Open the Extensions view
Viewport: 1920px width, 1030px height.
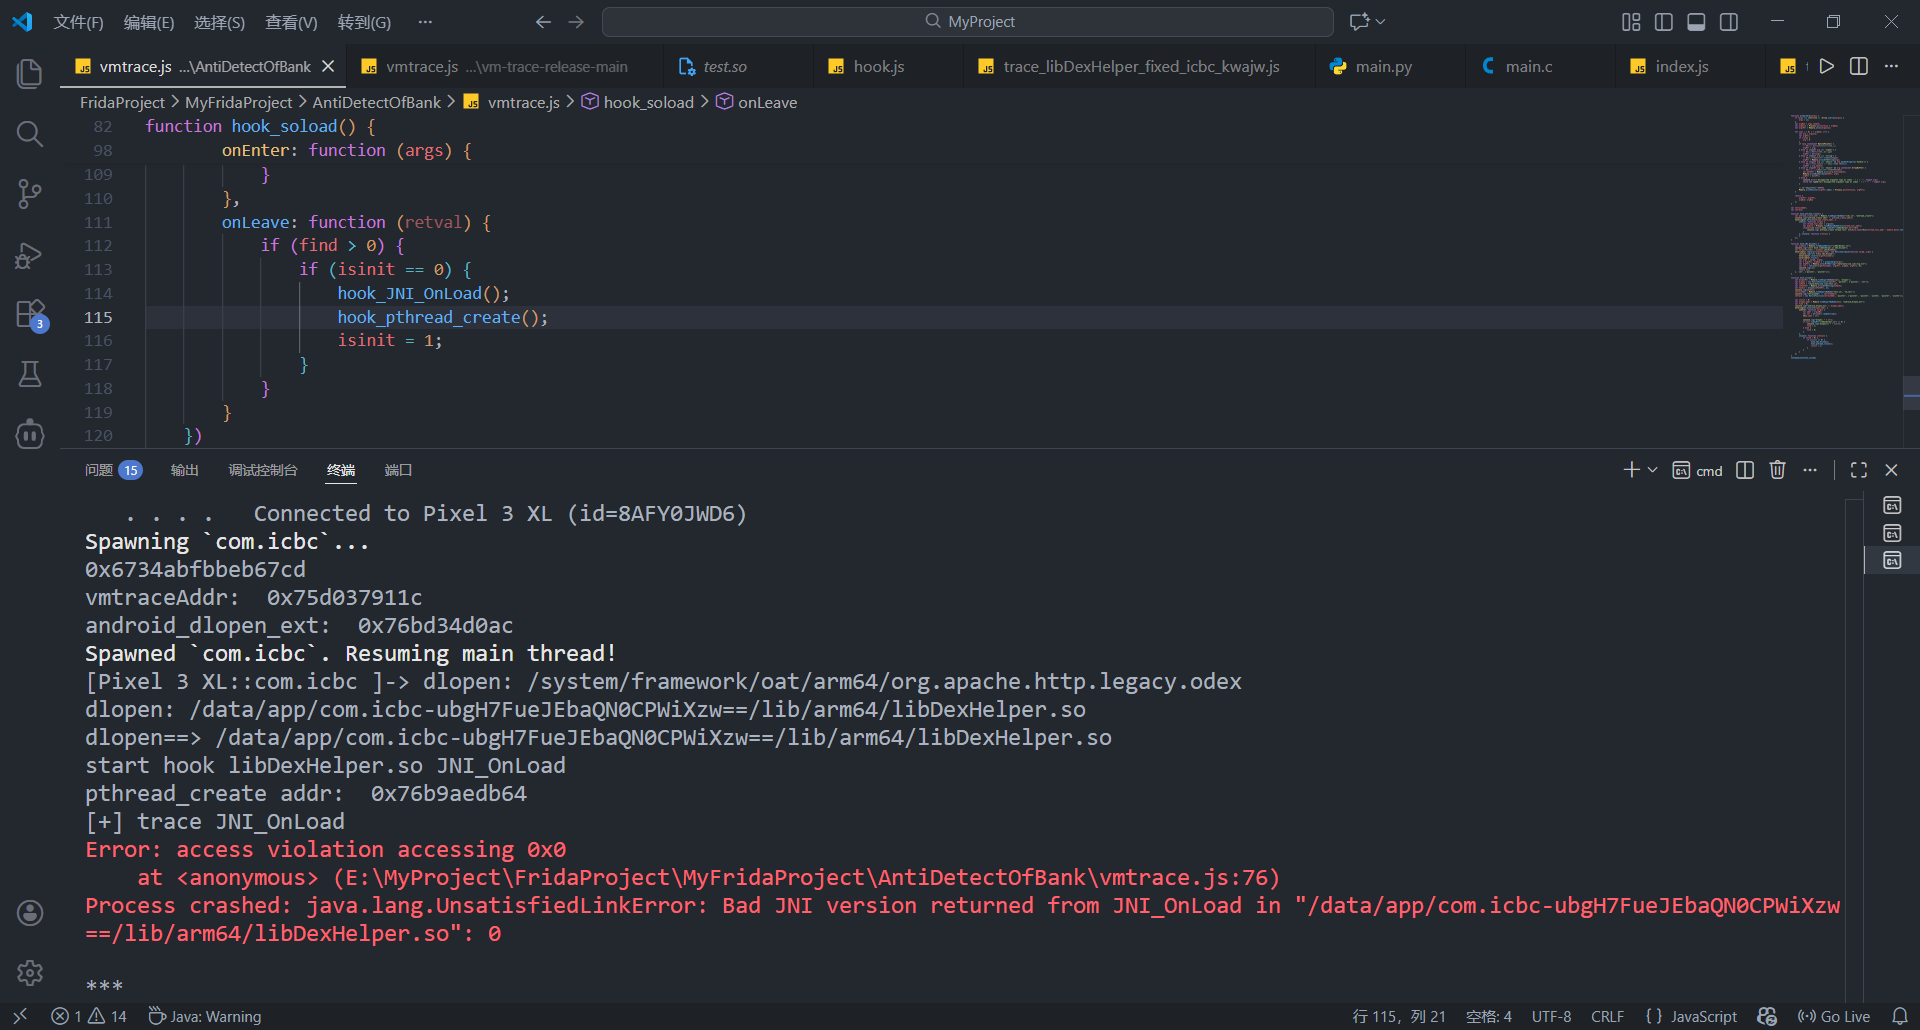[x=30, y=314]
